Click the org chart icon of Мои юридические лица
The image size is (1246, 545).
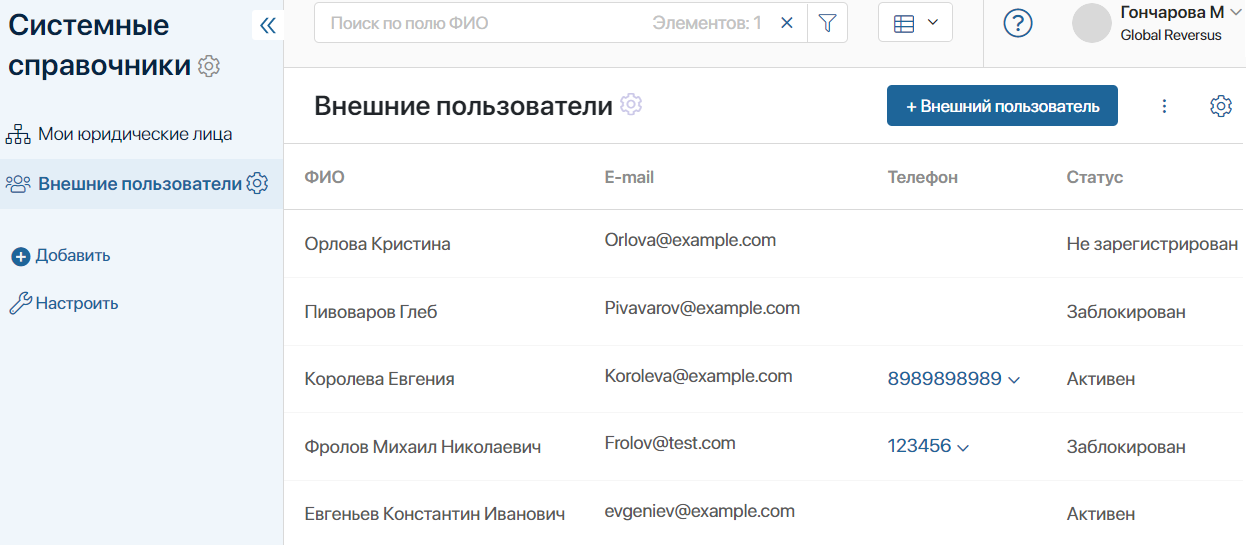(x=19, y=134)
